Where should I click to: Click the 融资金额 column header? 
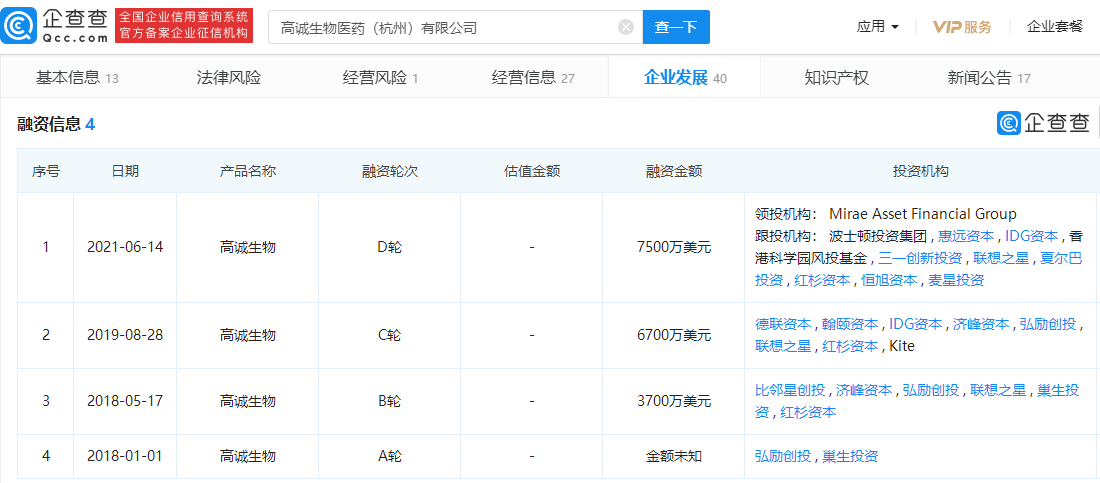point(673,171)
